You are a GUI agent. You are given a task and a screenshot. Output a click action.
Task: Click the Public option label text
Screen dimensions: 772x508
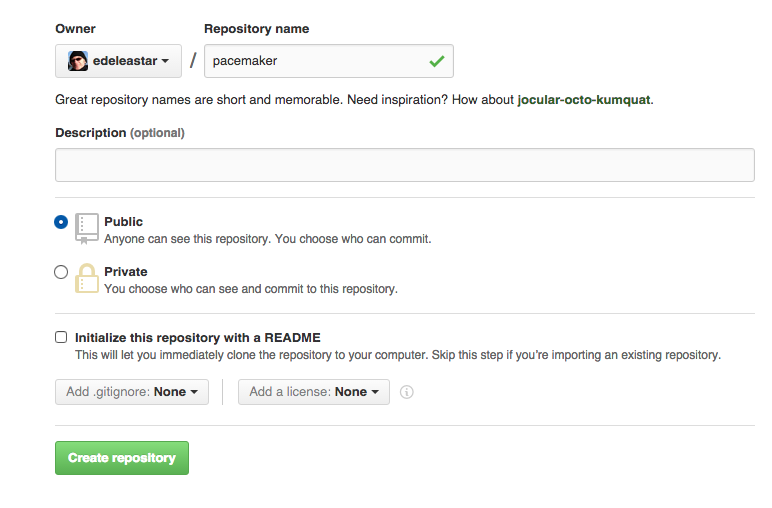(124, 222)
